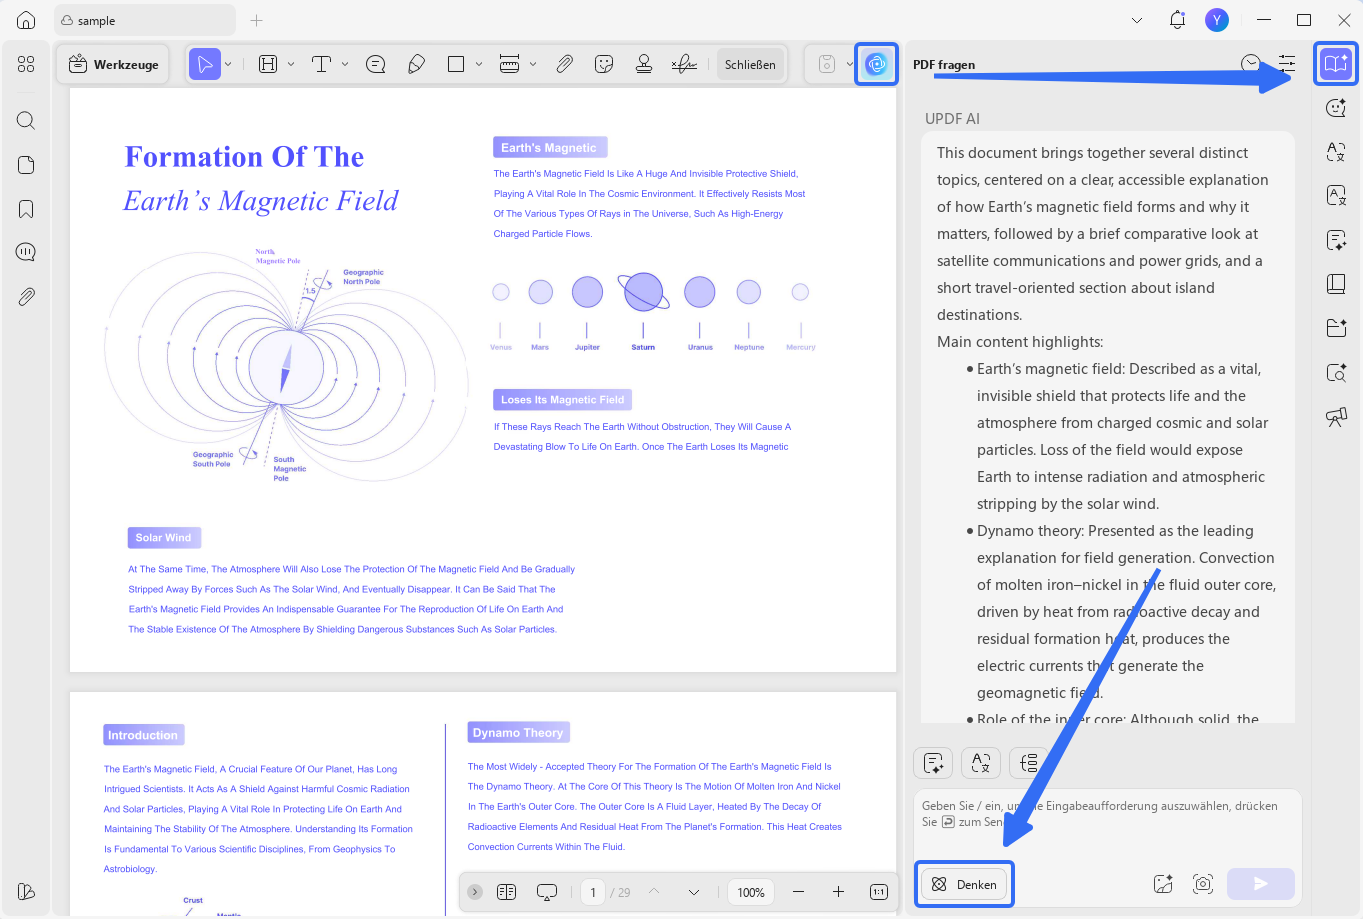Expand the save options dropdown arrow

point(850,64)
